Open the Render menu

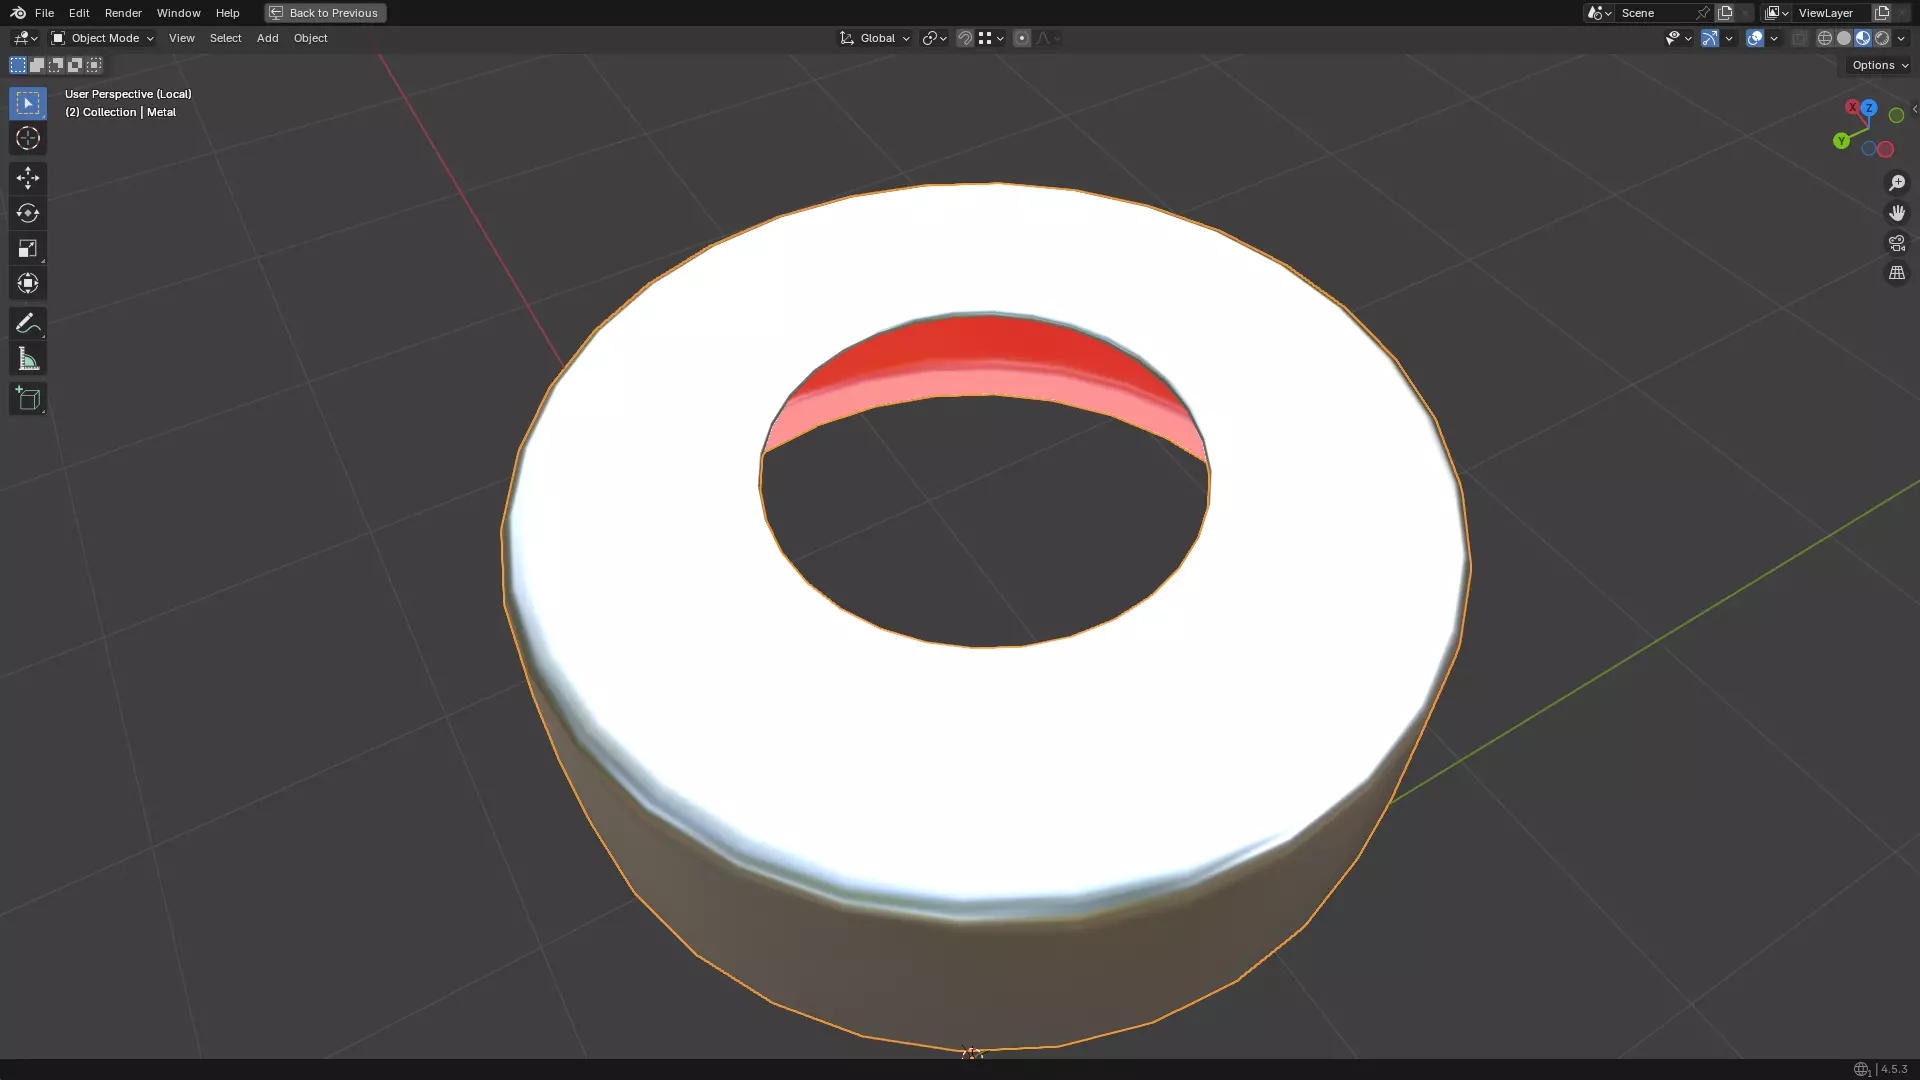pyautogui.click(x=123, y=13)
